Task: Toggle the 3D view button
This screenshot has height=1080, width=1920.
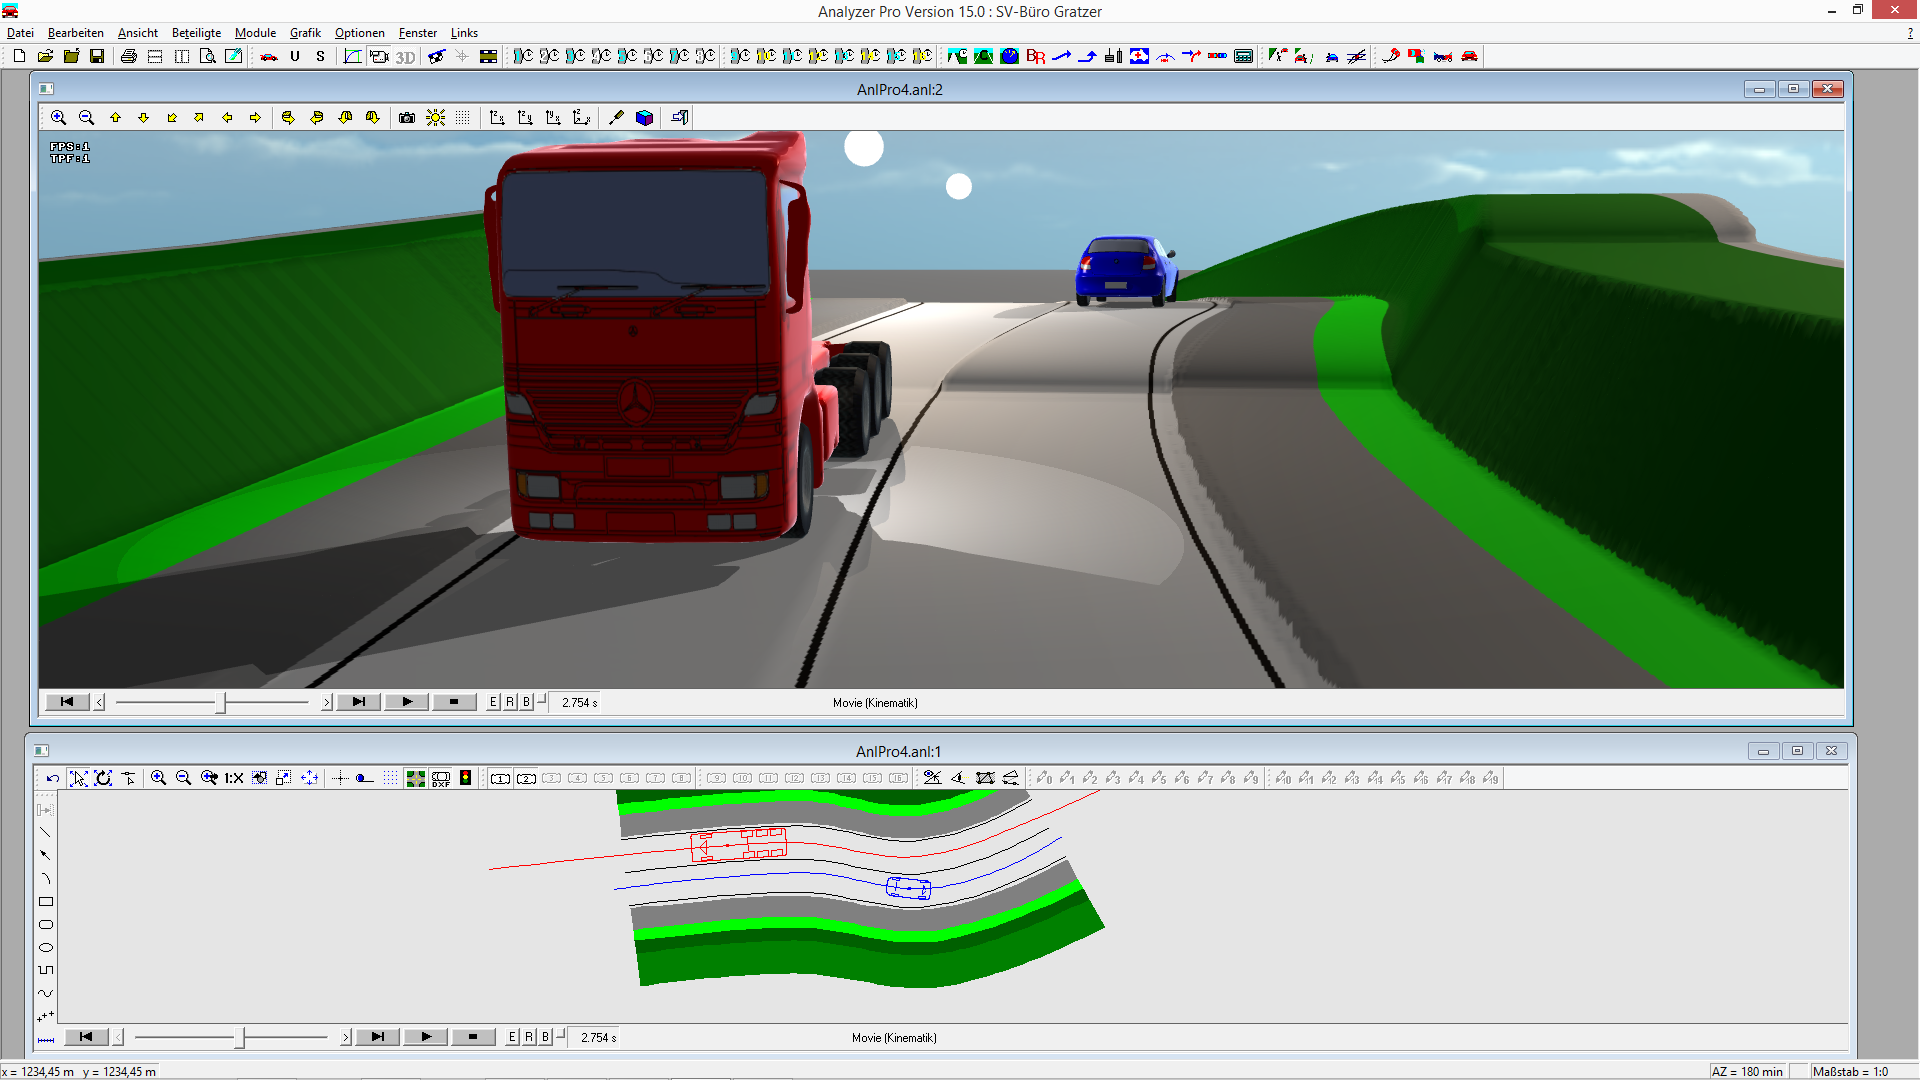Action: click(405, 56)
